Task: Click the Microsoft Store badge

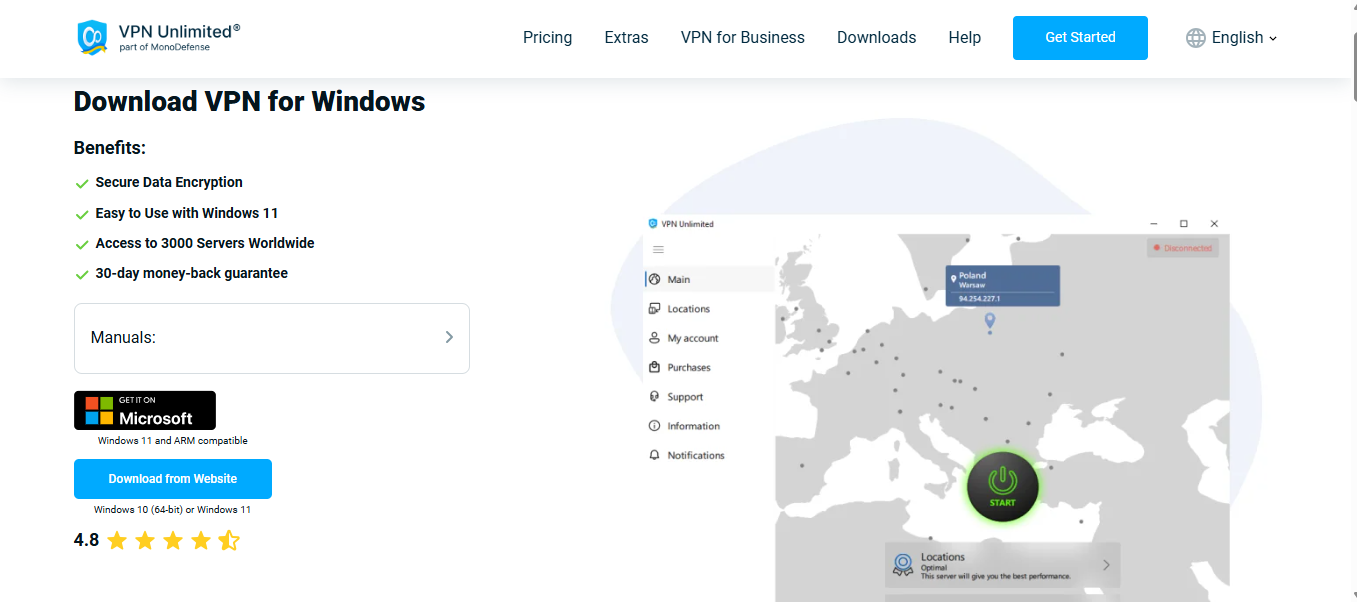Action: [145, 411]
